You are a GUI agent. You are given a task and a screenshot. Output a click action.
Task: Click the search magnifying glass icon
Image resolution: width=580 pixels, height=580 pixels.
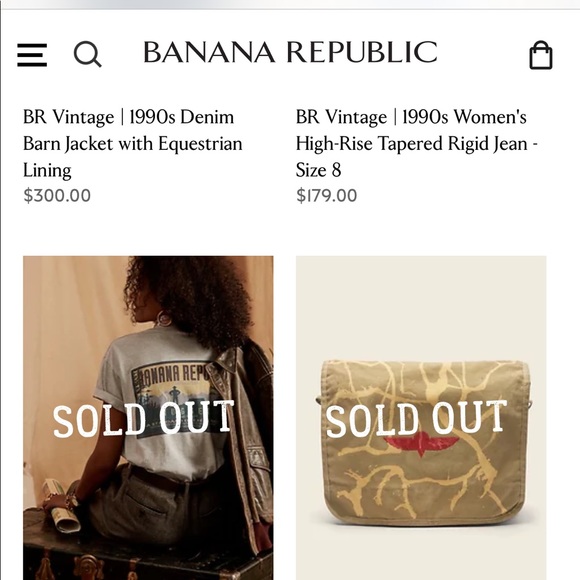click(87, 55)
